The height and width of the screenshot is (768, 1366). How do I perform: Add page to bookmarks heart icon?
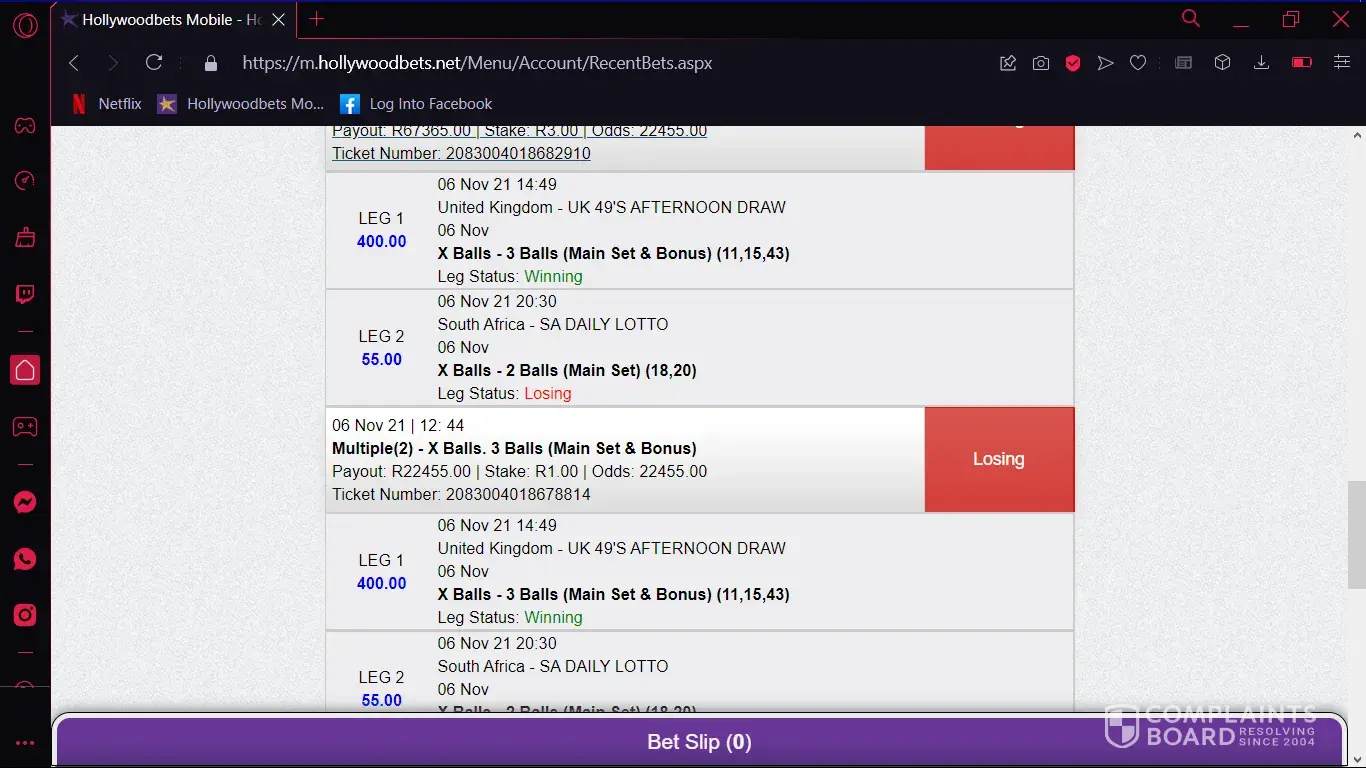(1138, 63)
